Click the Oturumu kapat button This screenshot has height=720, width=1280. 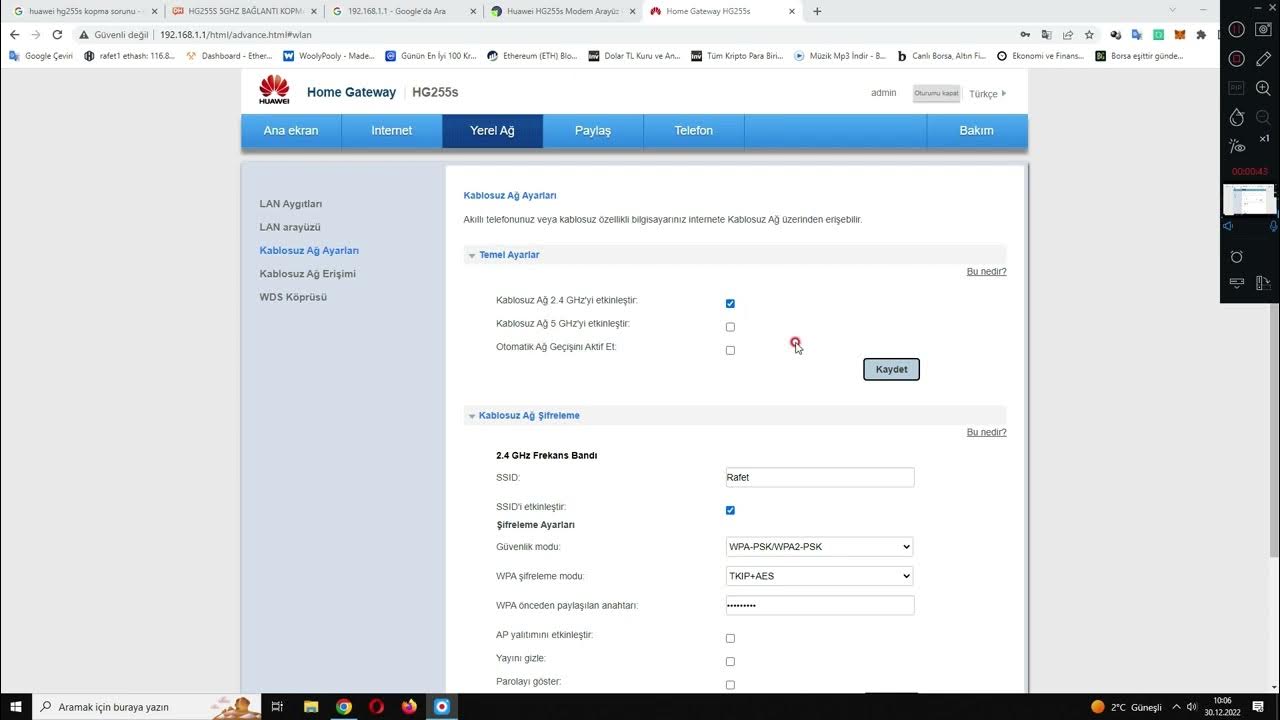[x=936, y=93]
